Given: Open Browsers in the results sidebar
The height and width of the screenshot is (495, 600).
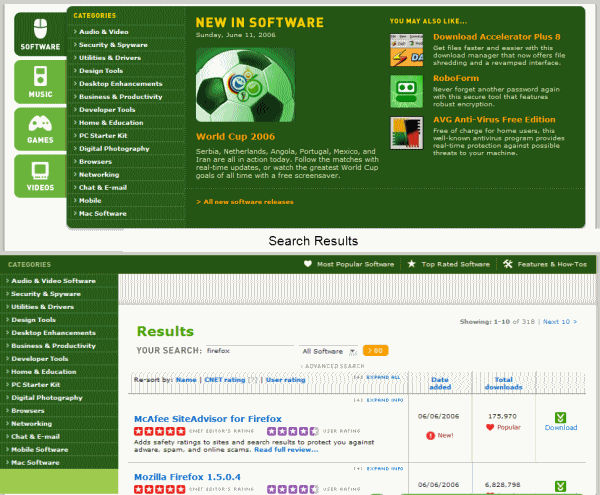Looking at the screenshot, I should [x=28, y=410].
